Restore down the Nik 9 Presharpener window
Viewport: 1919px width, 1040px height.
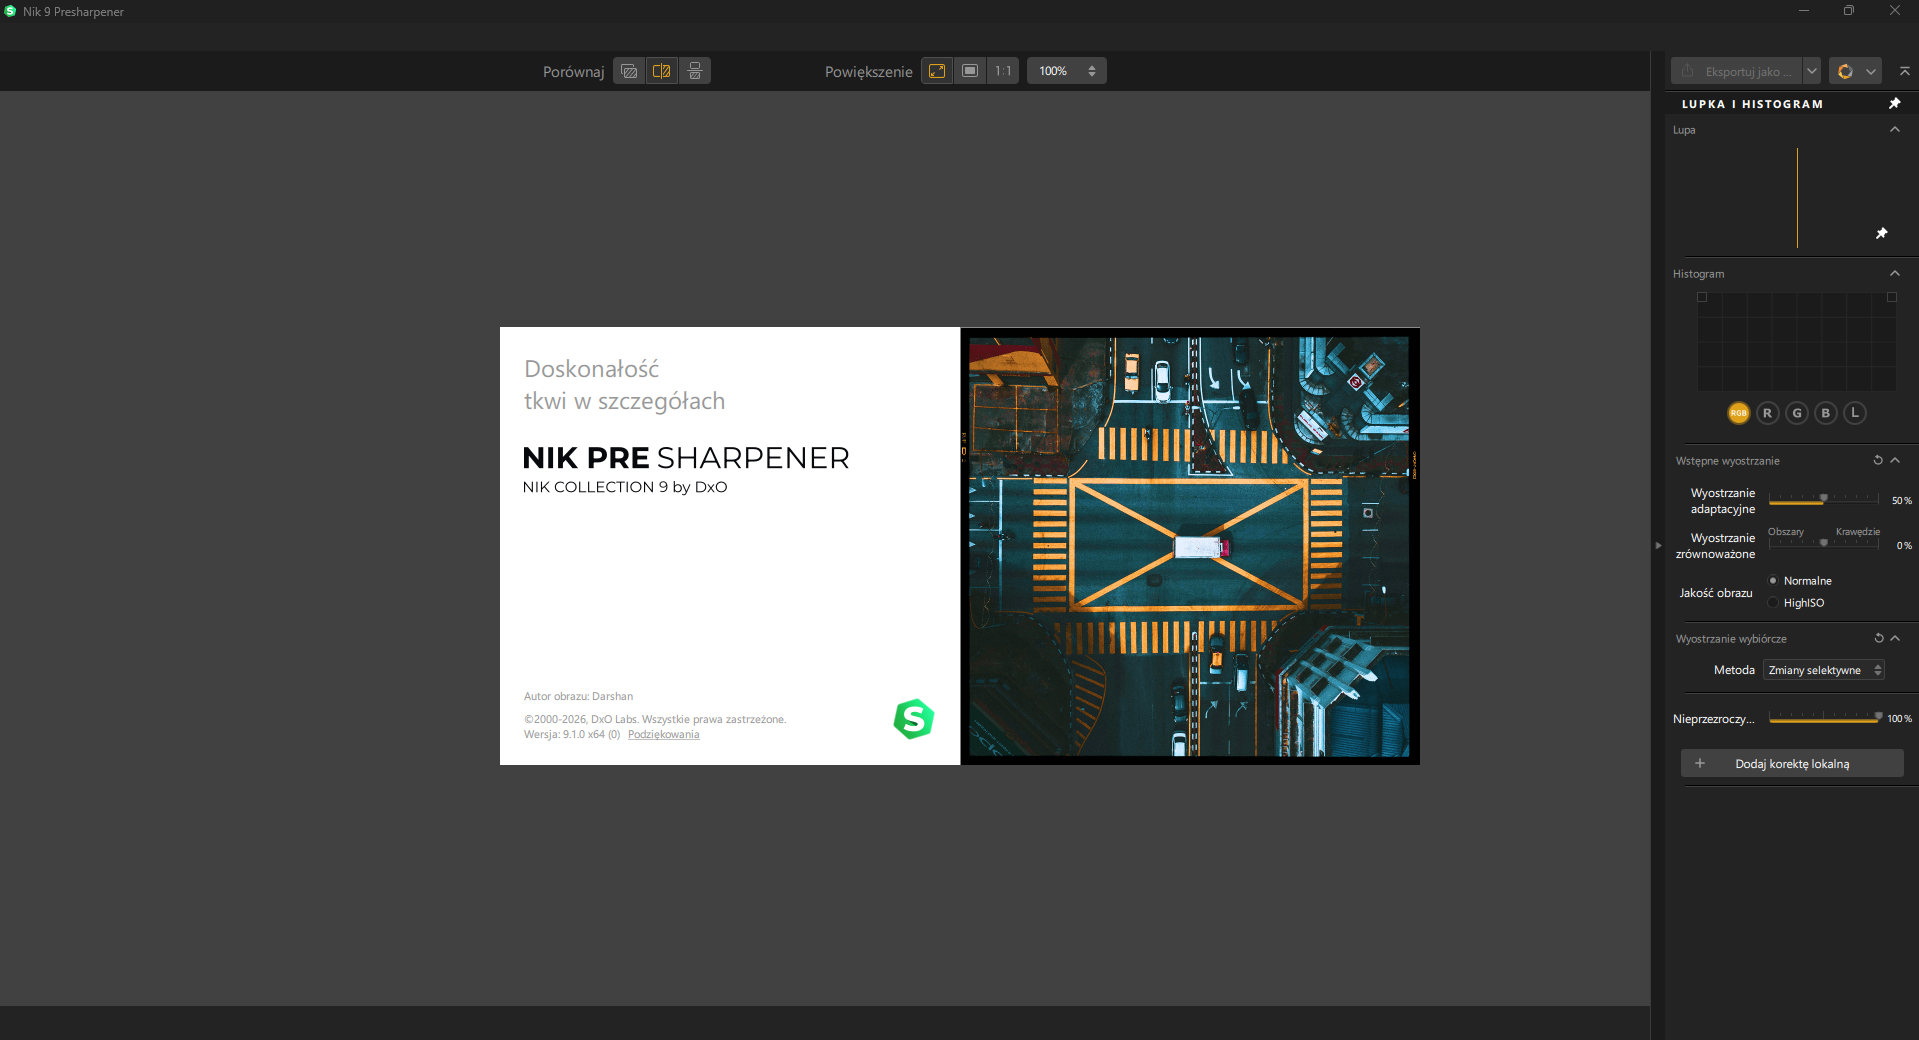tap(1849, 11)
